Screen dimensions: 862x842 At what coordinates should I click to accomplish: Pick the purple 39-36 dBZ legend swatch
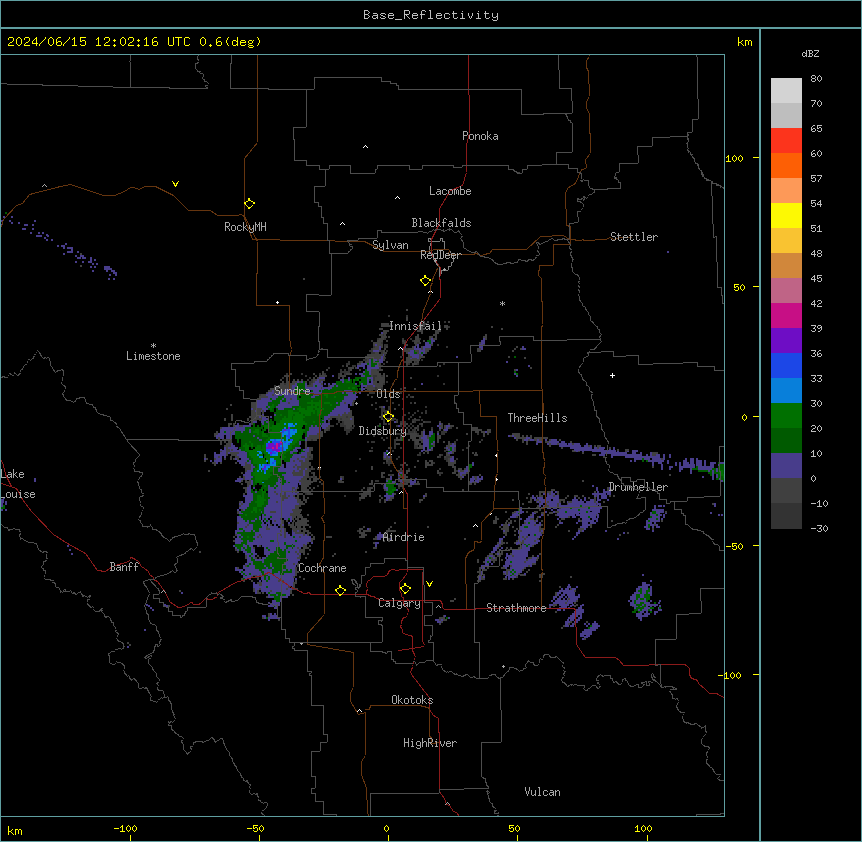(x=786, y=341)
